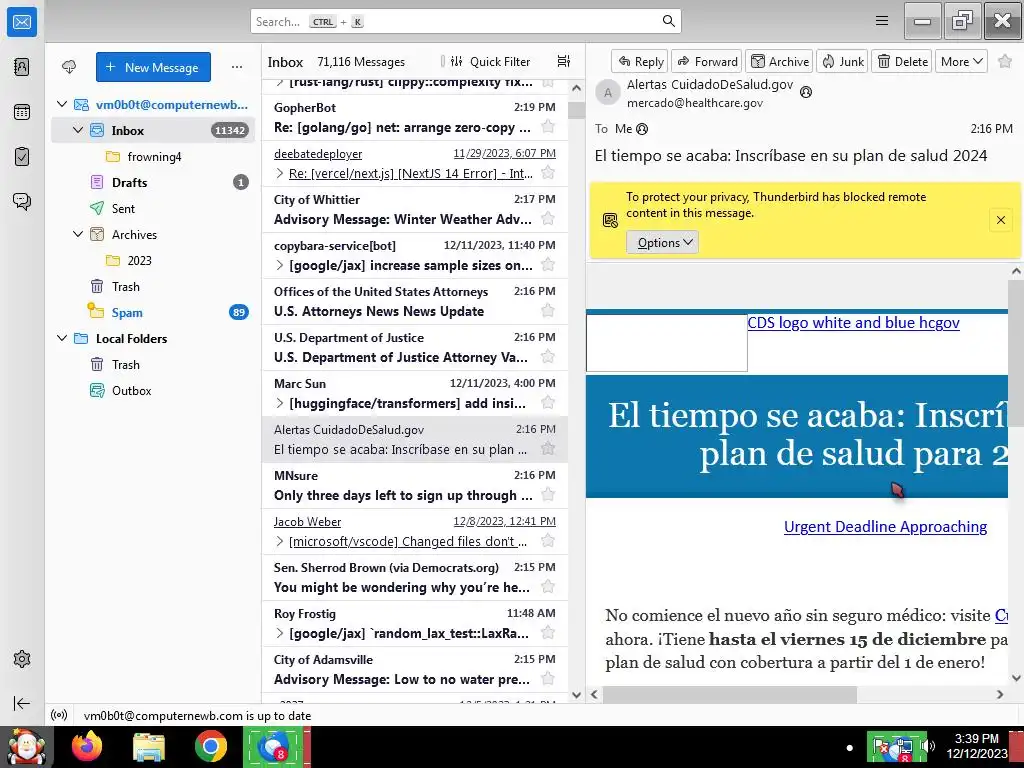
Task: Click the search magnifier icon
Action: coord(668,21)
